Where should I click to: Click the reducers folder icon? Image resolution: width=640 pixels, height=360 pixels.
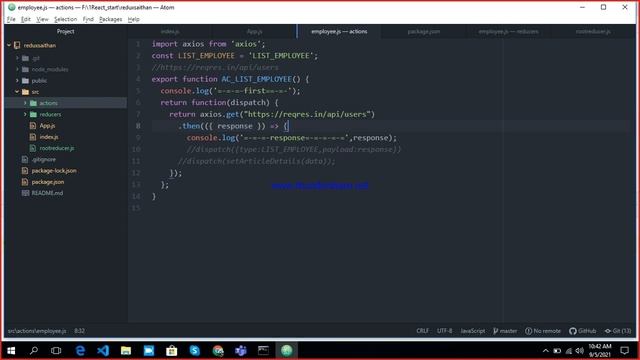(33, 114)
